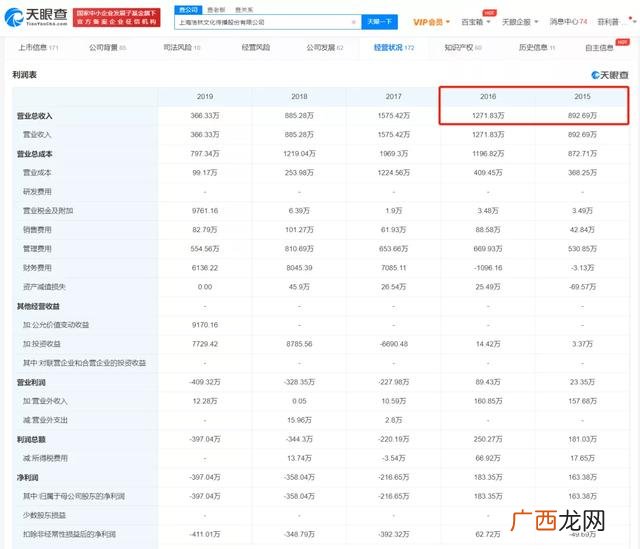Click 2016 营业总收入 value 1271.83万
This screenshot has width=640, height=549.
point(488,116)
